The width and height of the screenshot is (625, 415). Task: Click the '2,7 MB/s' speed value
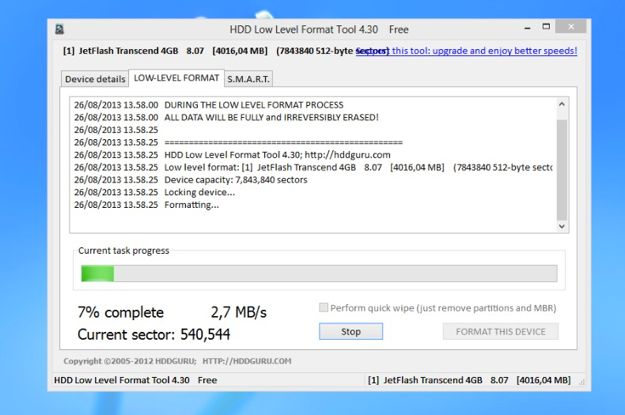pos(239,313)
